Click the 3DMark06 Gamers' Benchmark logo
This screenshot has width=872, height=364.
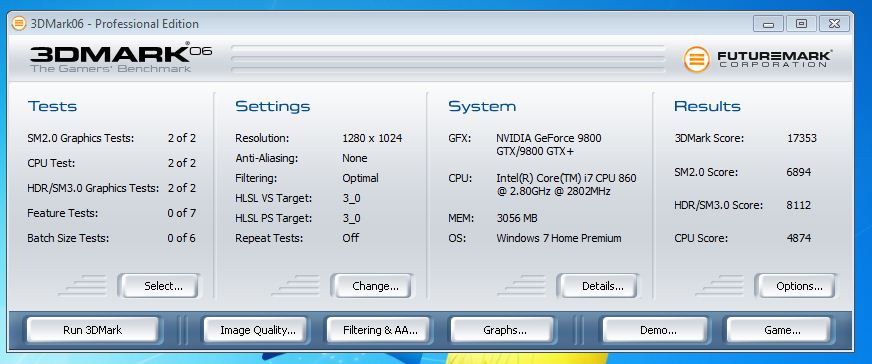click(121, 58)
